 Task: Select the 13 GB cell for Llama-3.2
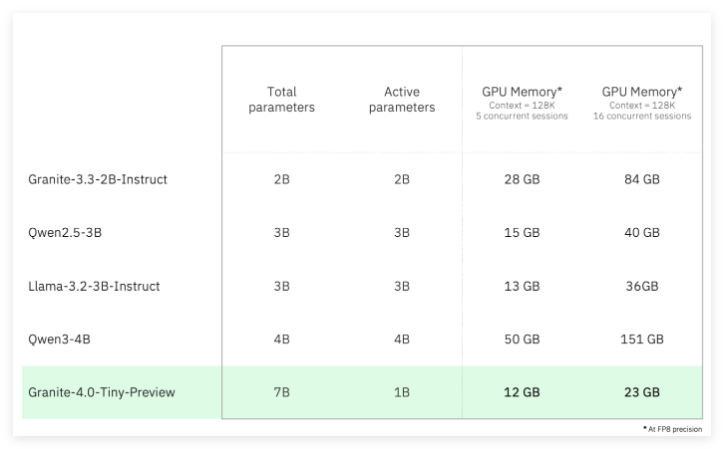524,286
